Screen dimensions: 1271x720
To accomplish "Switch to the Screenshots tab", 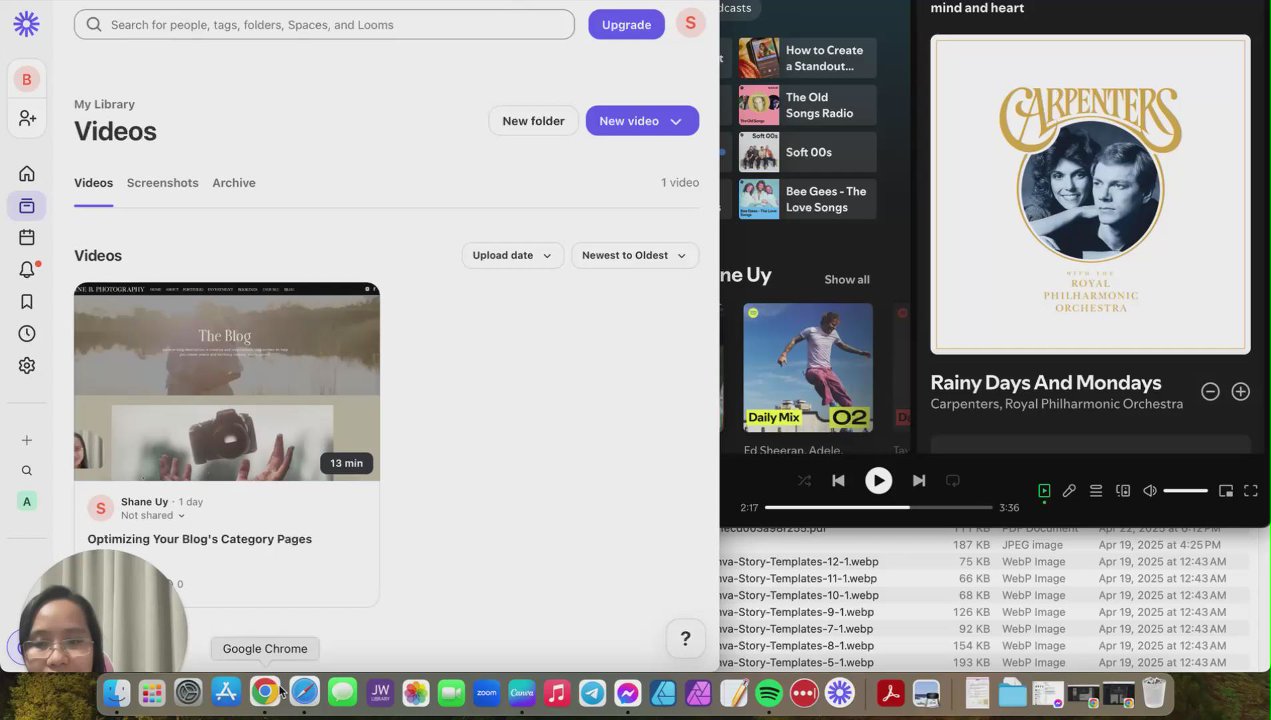I will [x=162, y=183].
